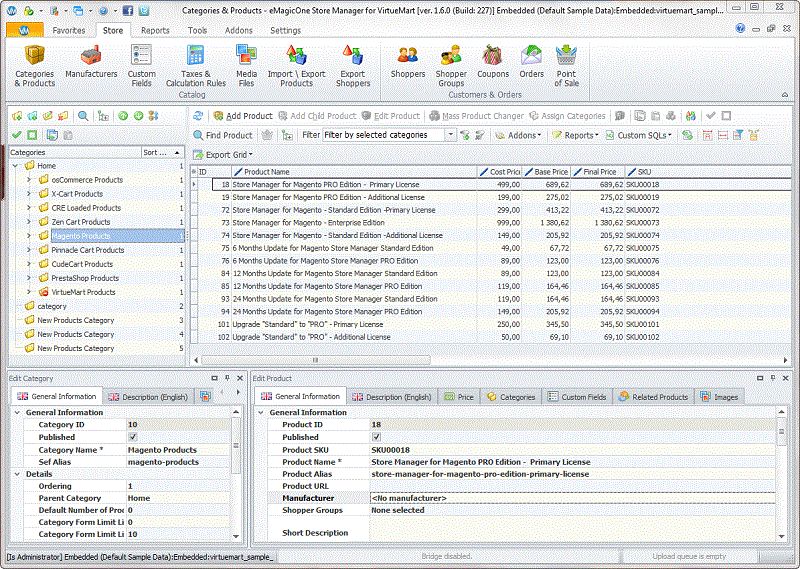Click the help icon in ribbon corner
800x569 pixels.
tap(740, 29)
